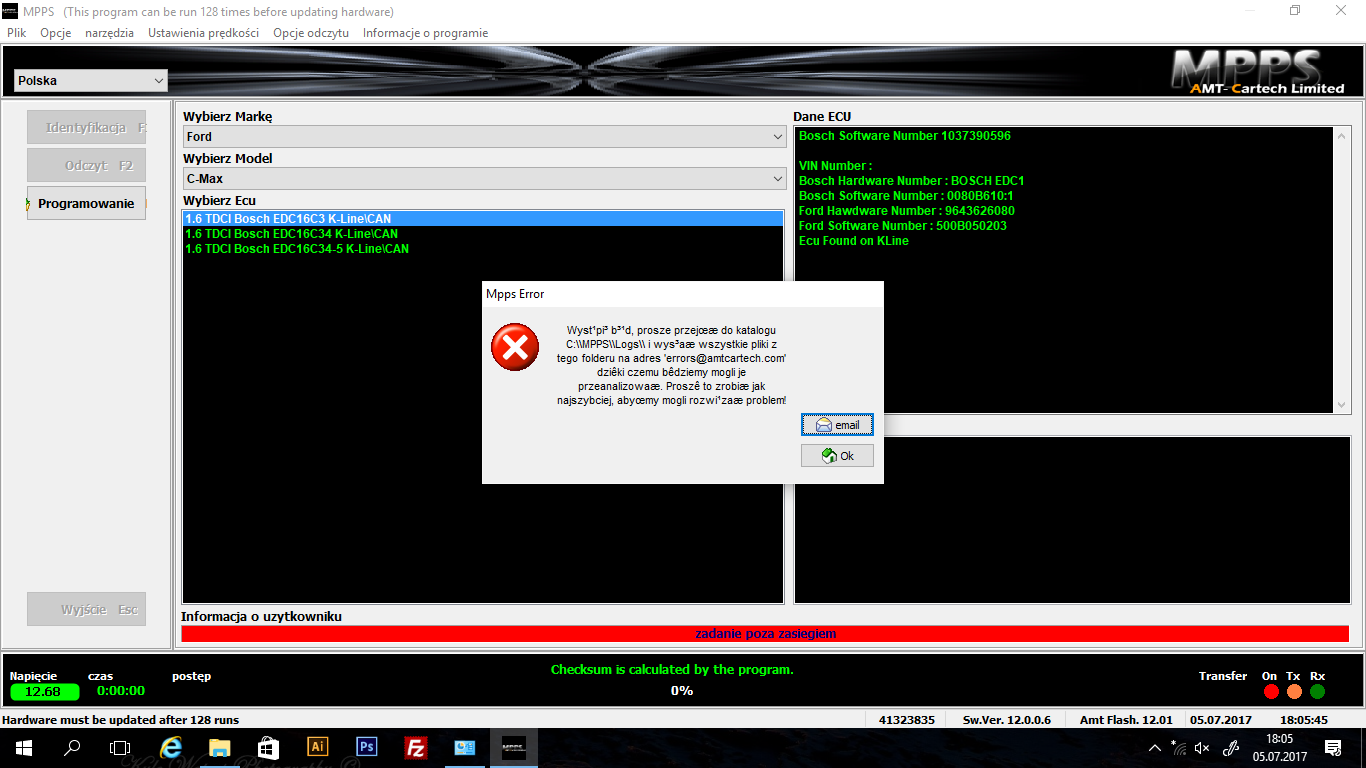Image resolution: width=1366 pixels, height=768 pixels.
Task: Click the volume muted tray icon
Action: 1202,747
